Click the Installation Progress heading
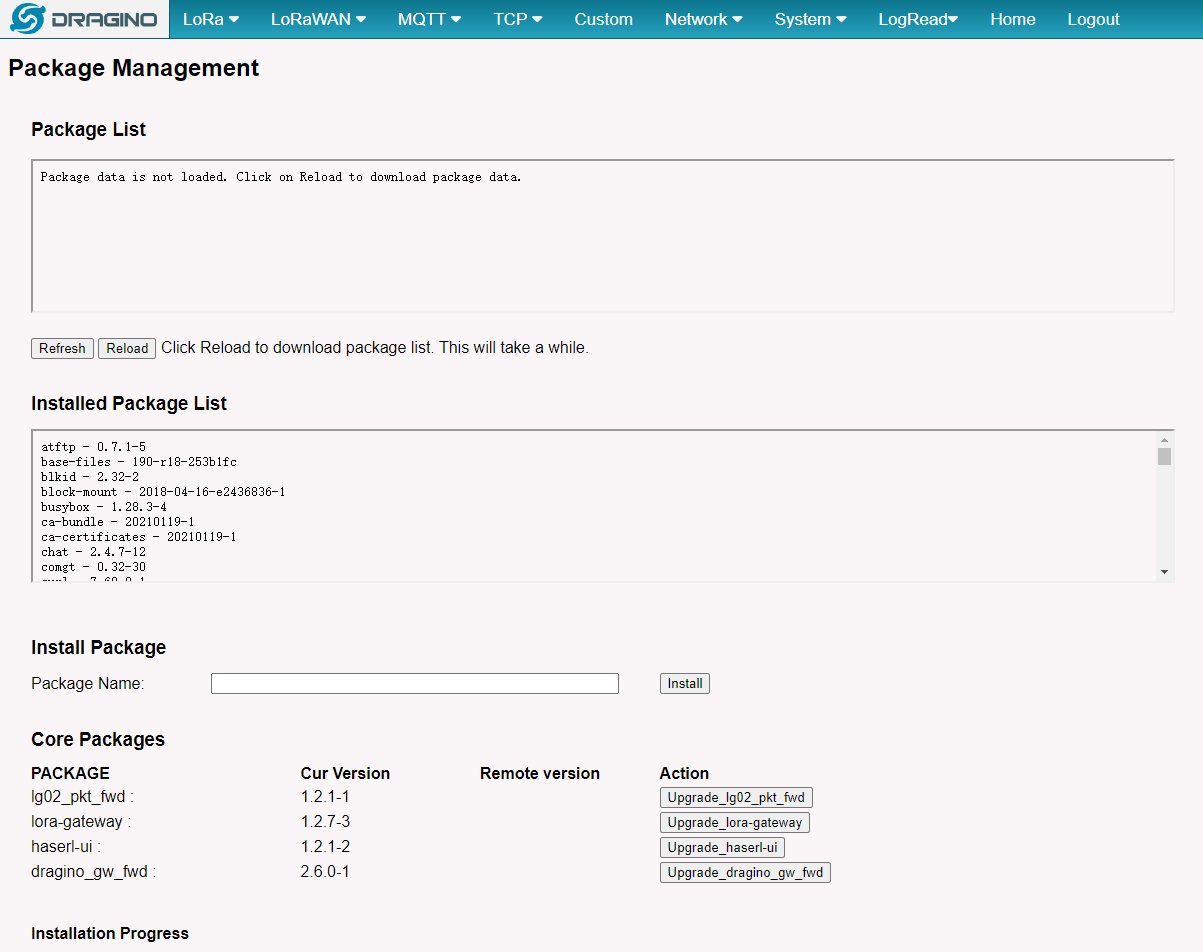 coord(110,933)
